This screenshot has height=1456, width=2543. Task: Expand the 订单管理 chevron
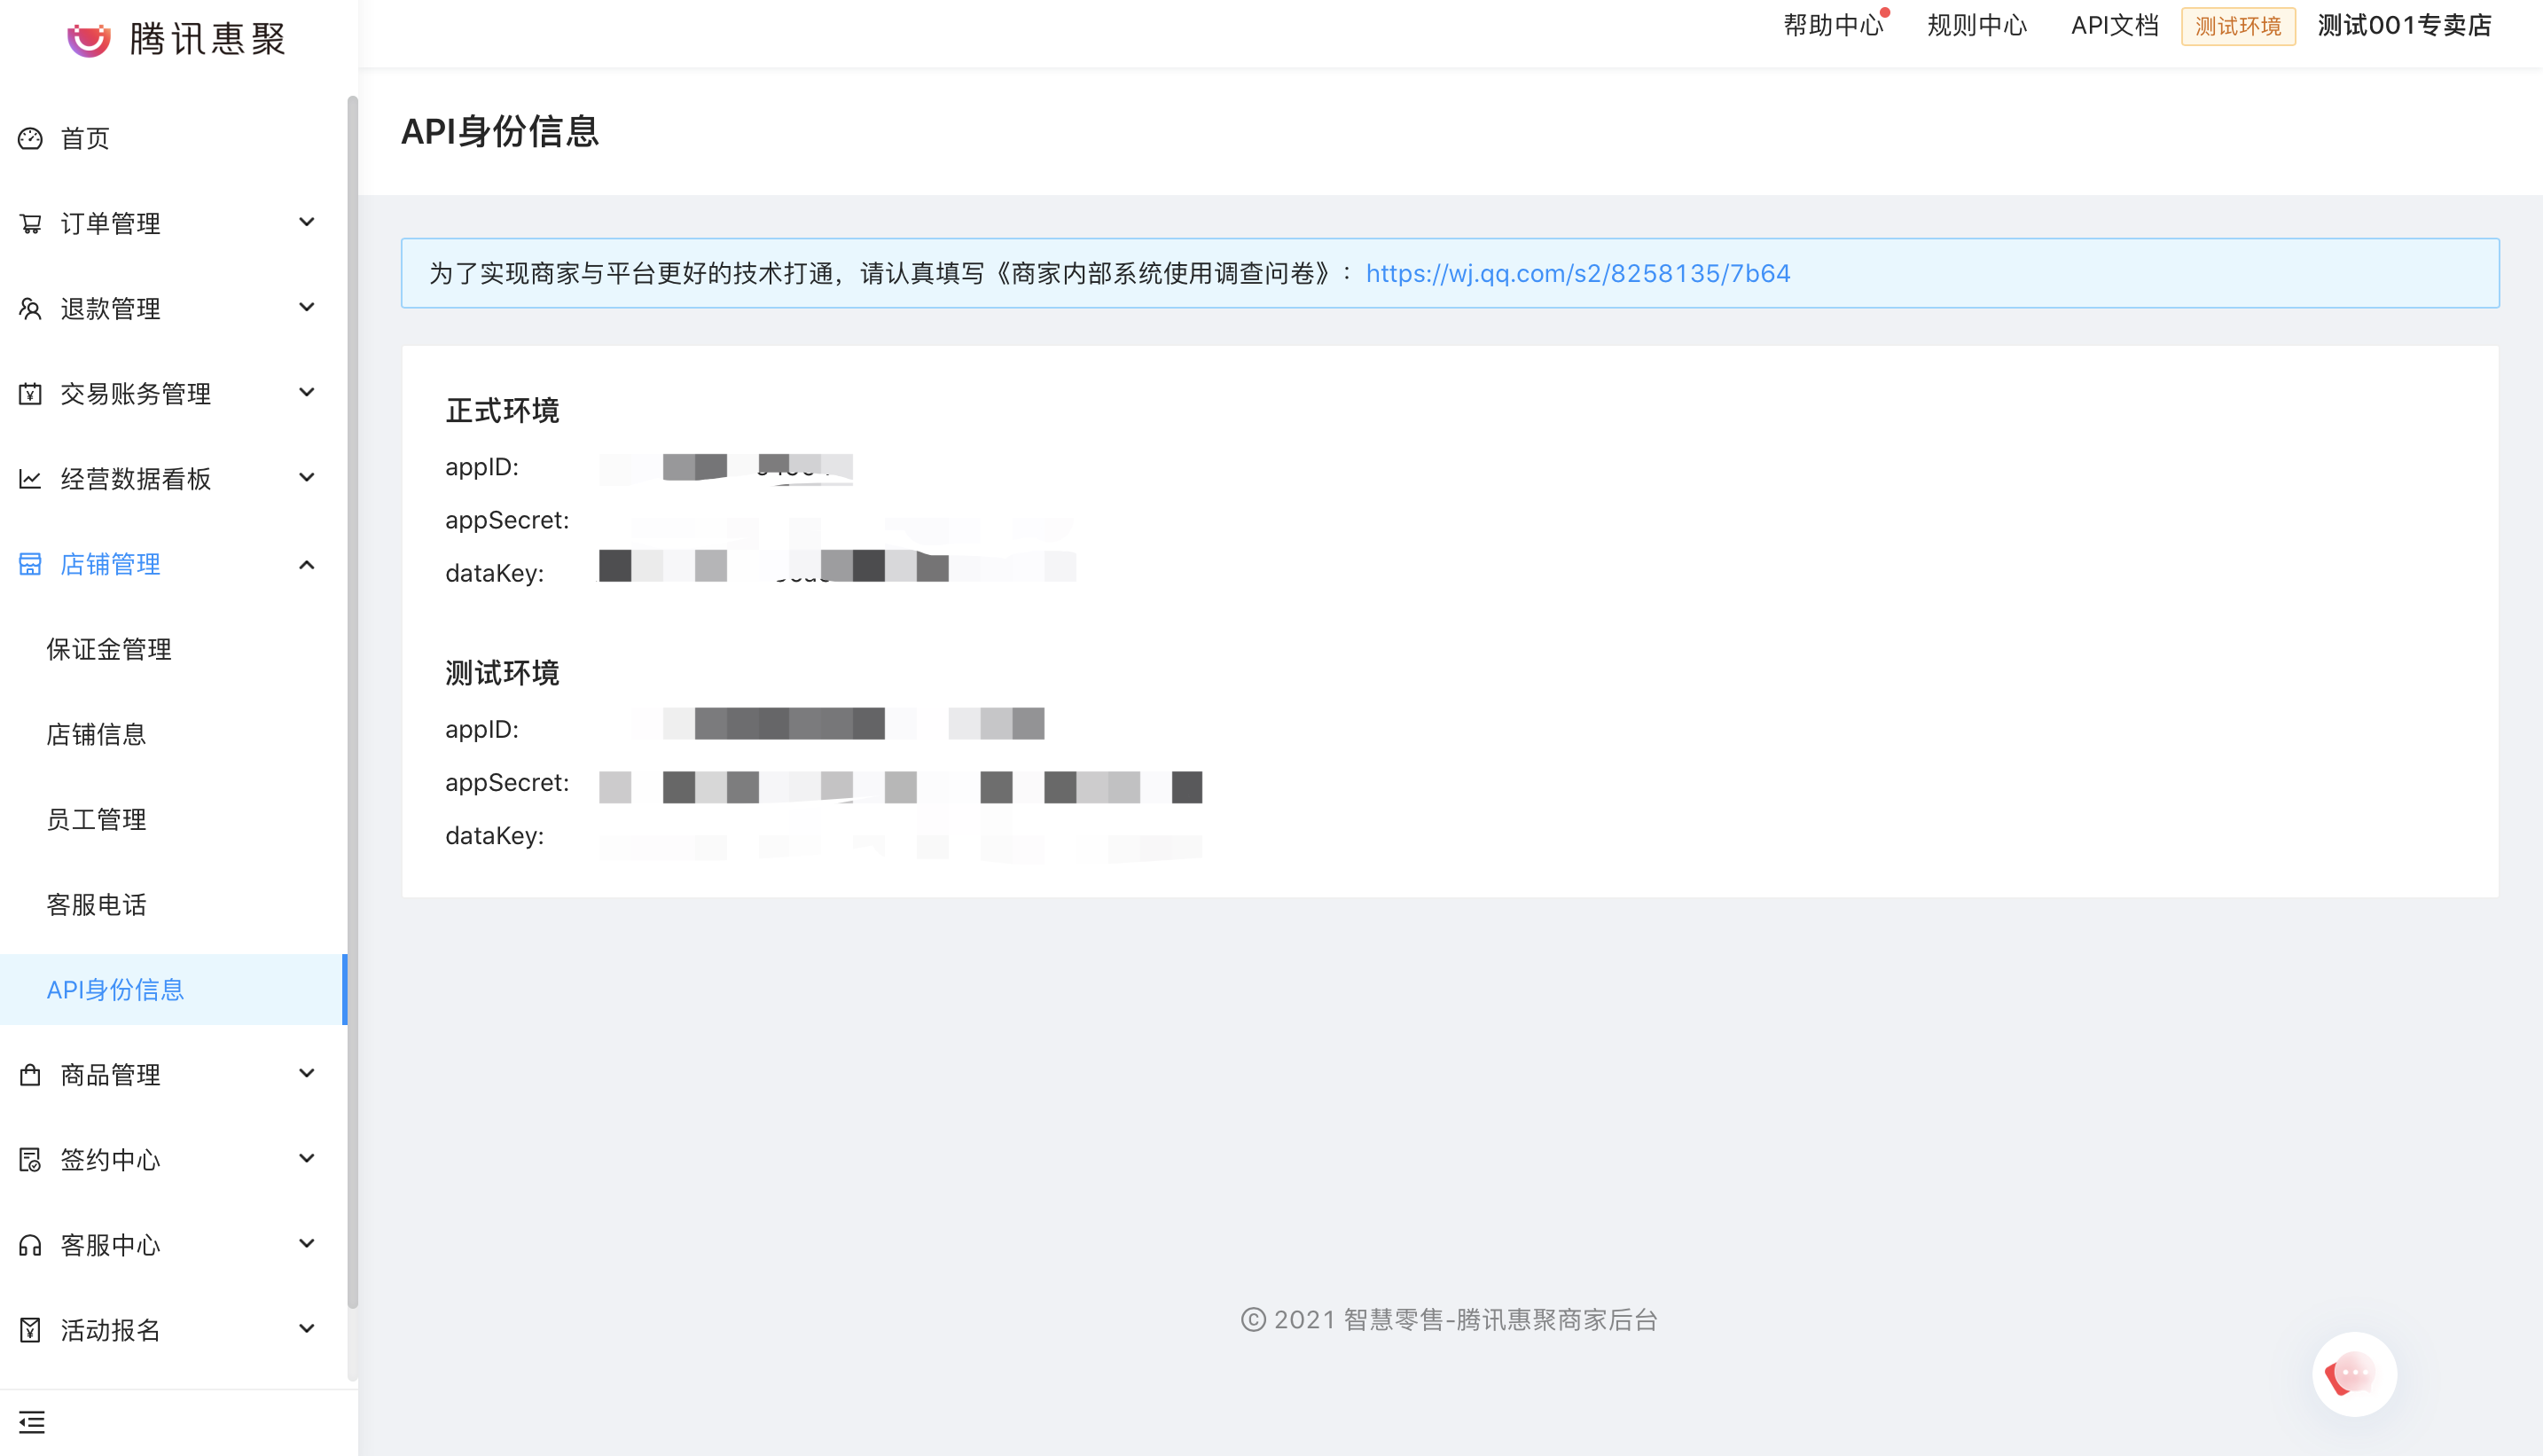tap(307, 222)
